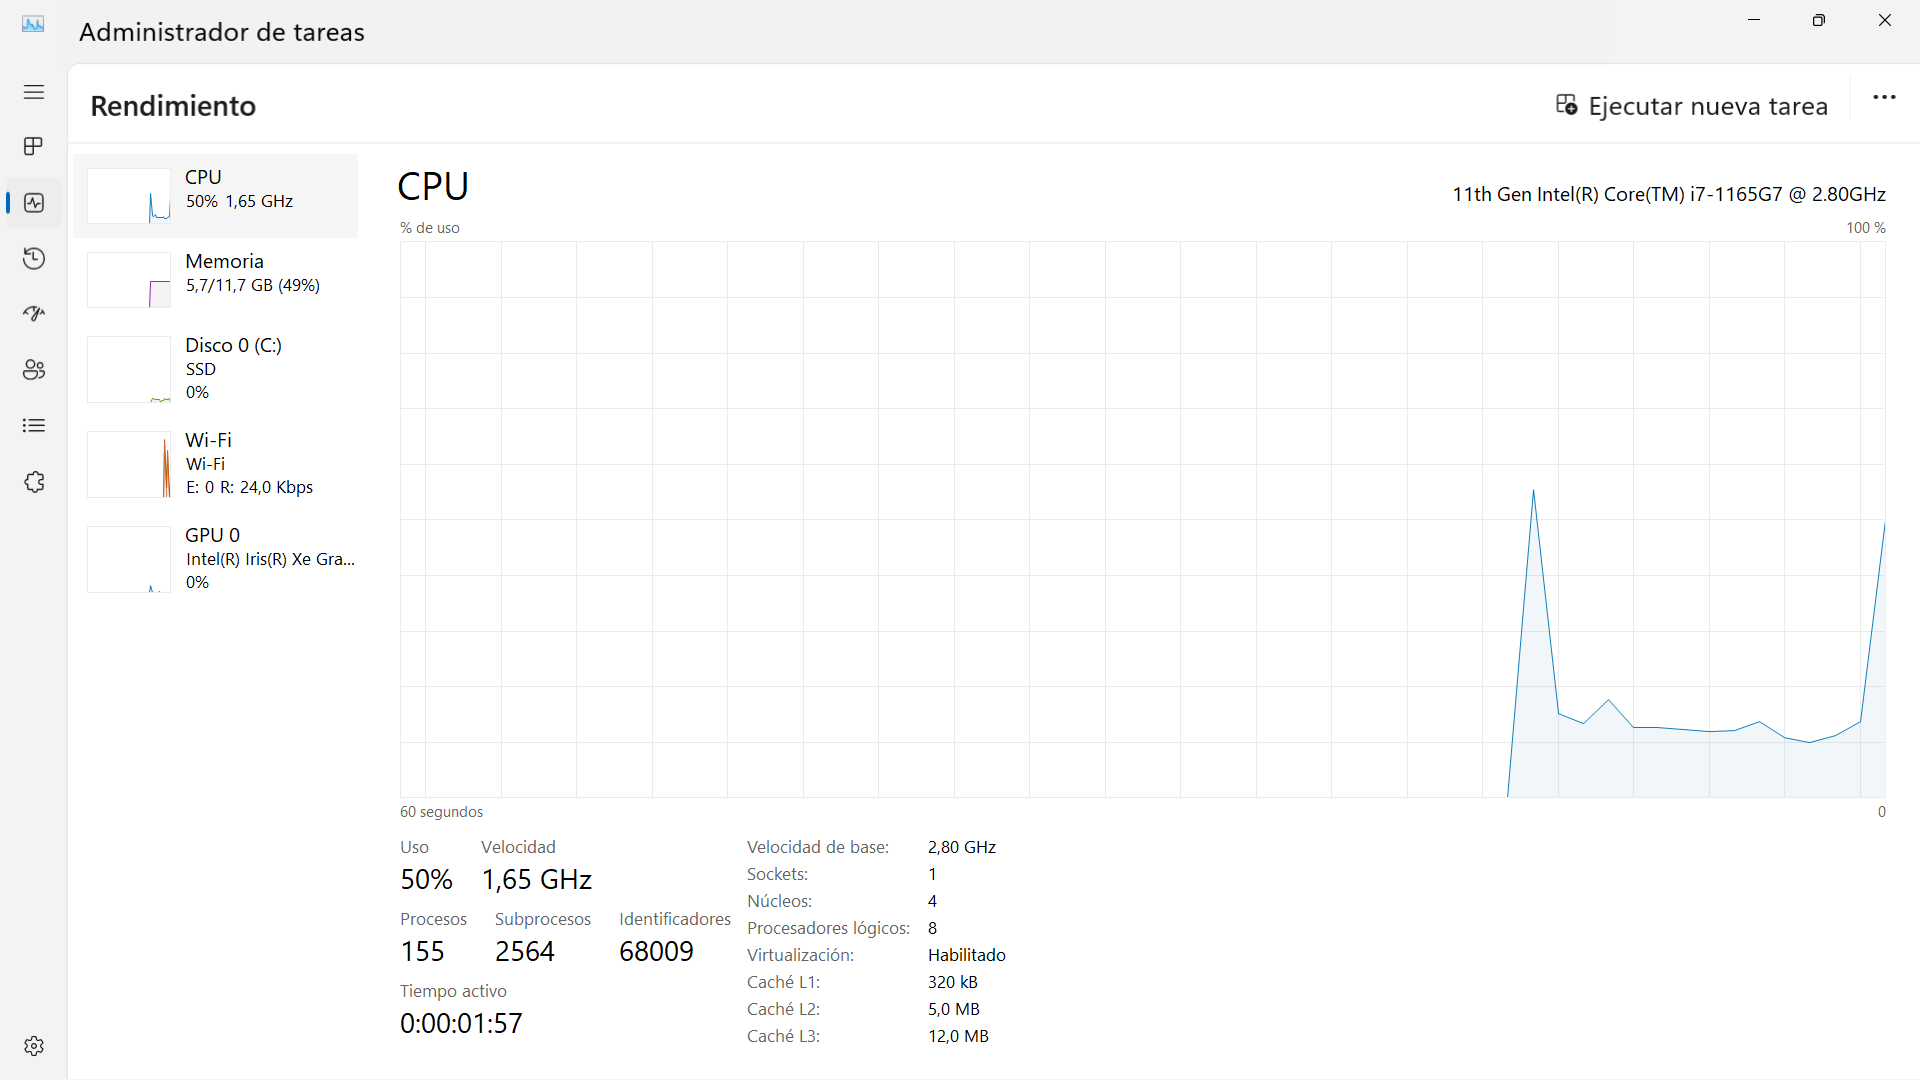Restore down the Task Manager window
The width and height of the screenshot is (1920, 1080).
(x=1819, y=20)
